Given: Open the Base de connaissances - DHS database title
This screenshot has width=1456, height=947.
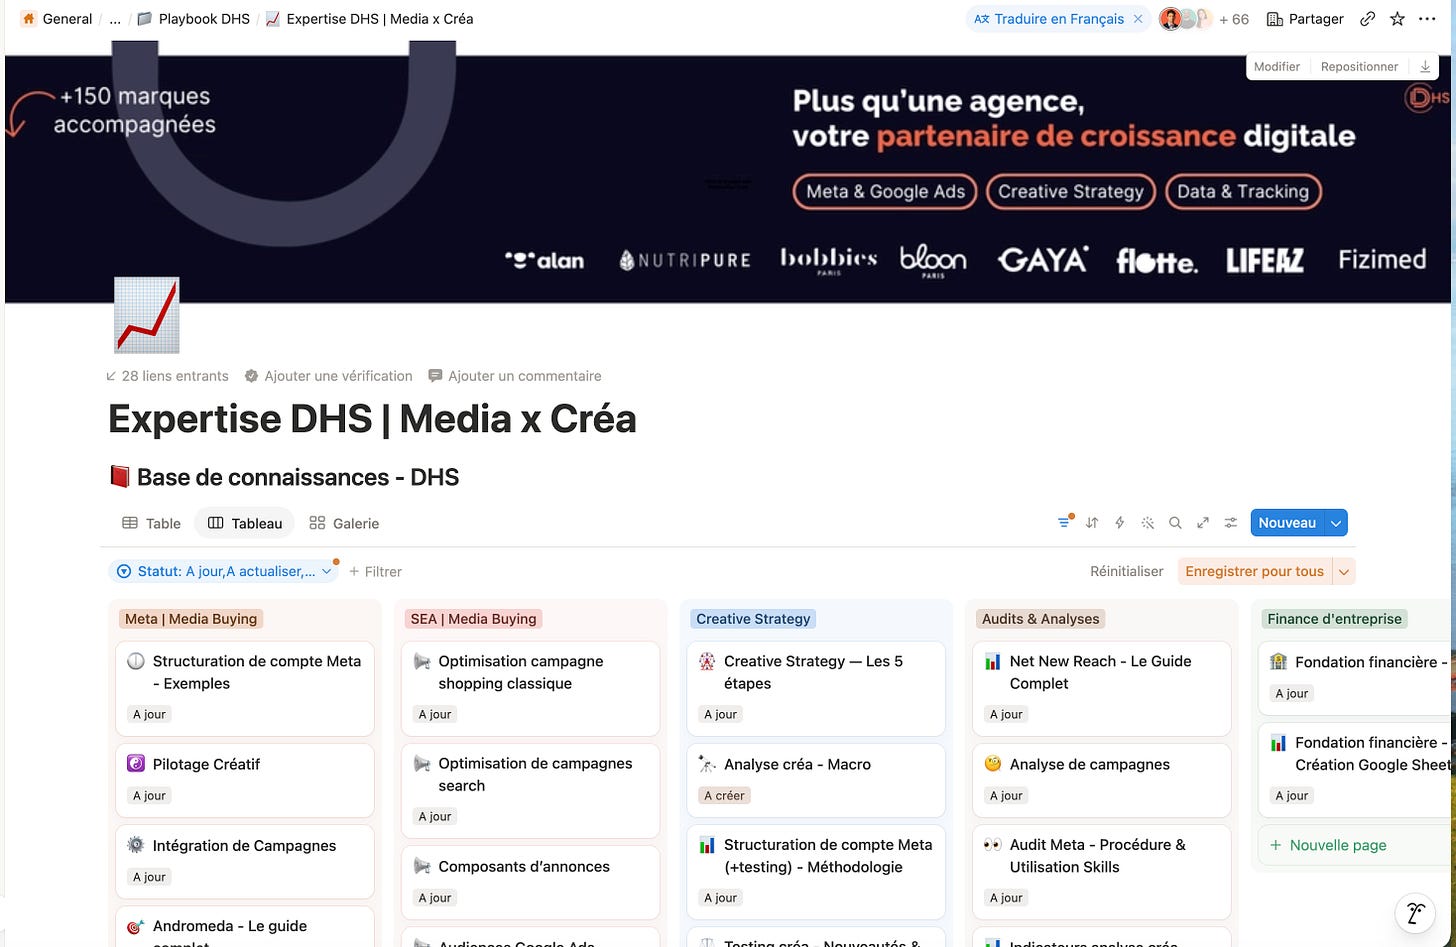Looking at the screenshot, I should (x=297, y=477).
